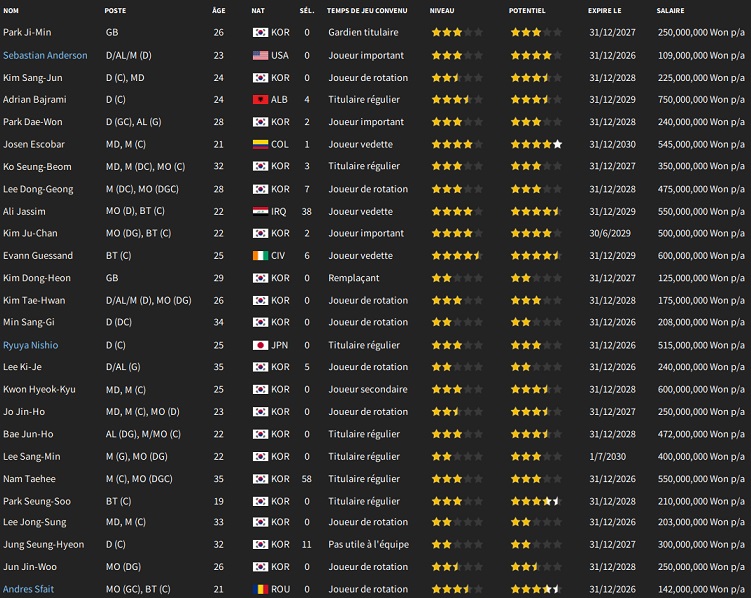
Task: Sort the table by the NOM column
Action: click(11, 10)
